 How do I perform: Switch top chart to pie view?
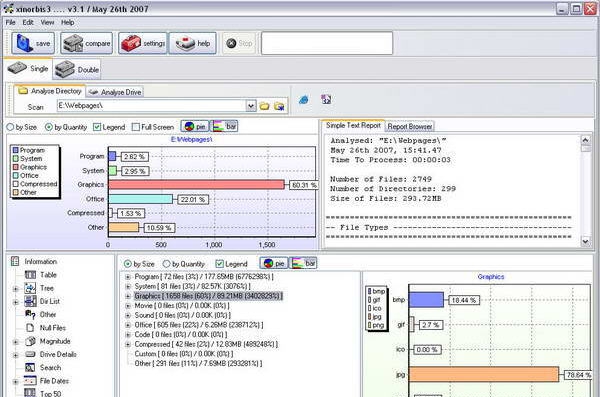pyautogui.click(x=195, y=126)
